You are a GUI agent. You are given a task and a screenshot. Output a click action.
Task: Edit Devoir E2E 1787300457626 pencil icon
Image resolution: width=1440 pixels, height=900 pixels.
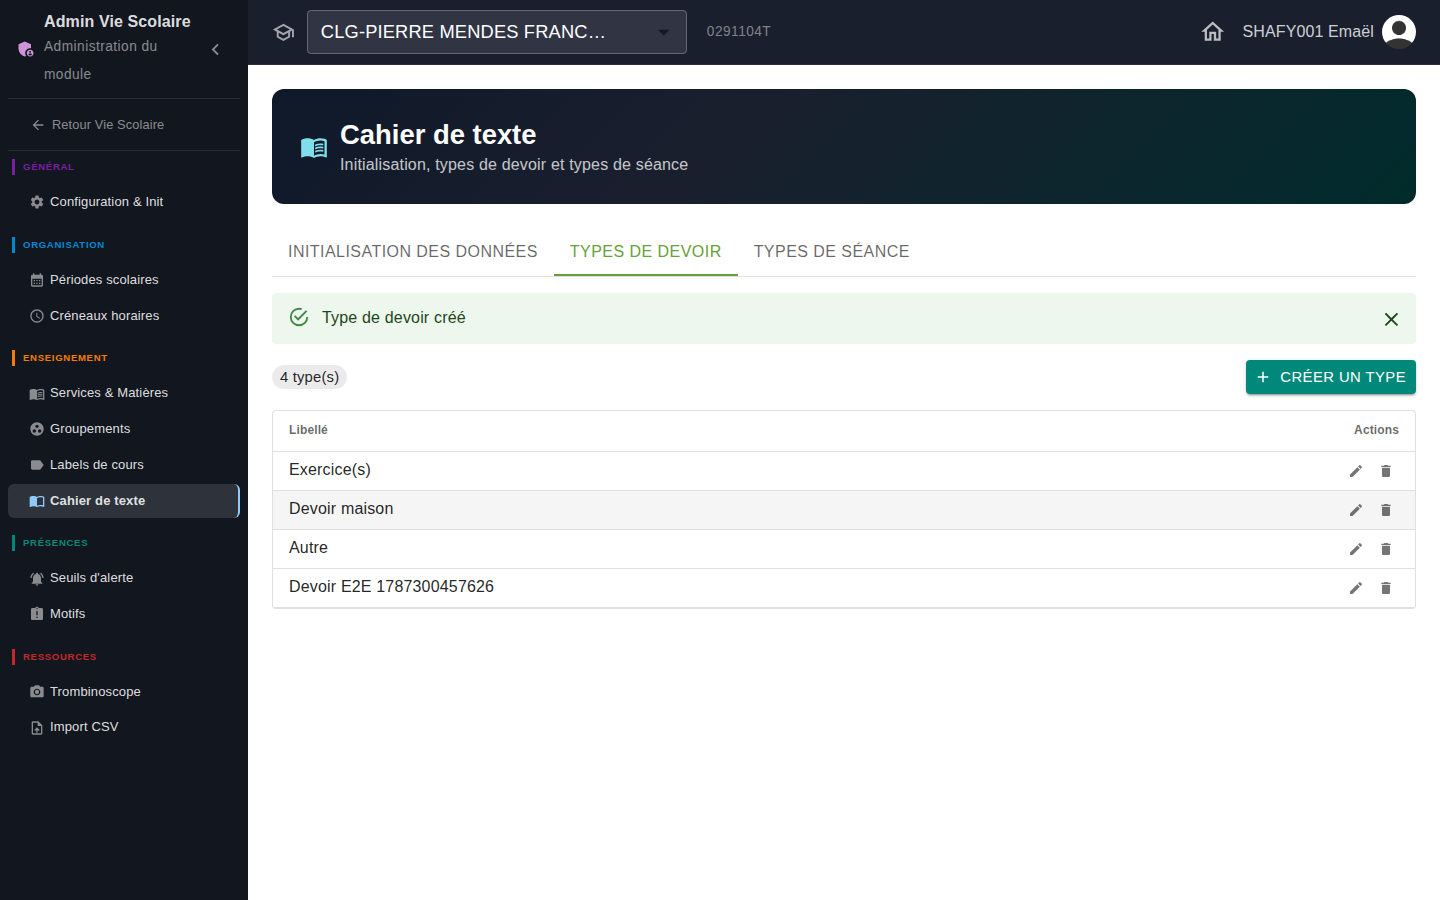point(1356,588)
